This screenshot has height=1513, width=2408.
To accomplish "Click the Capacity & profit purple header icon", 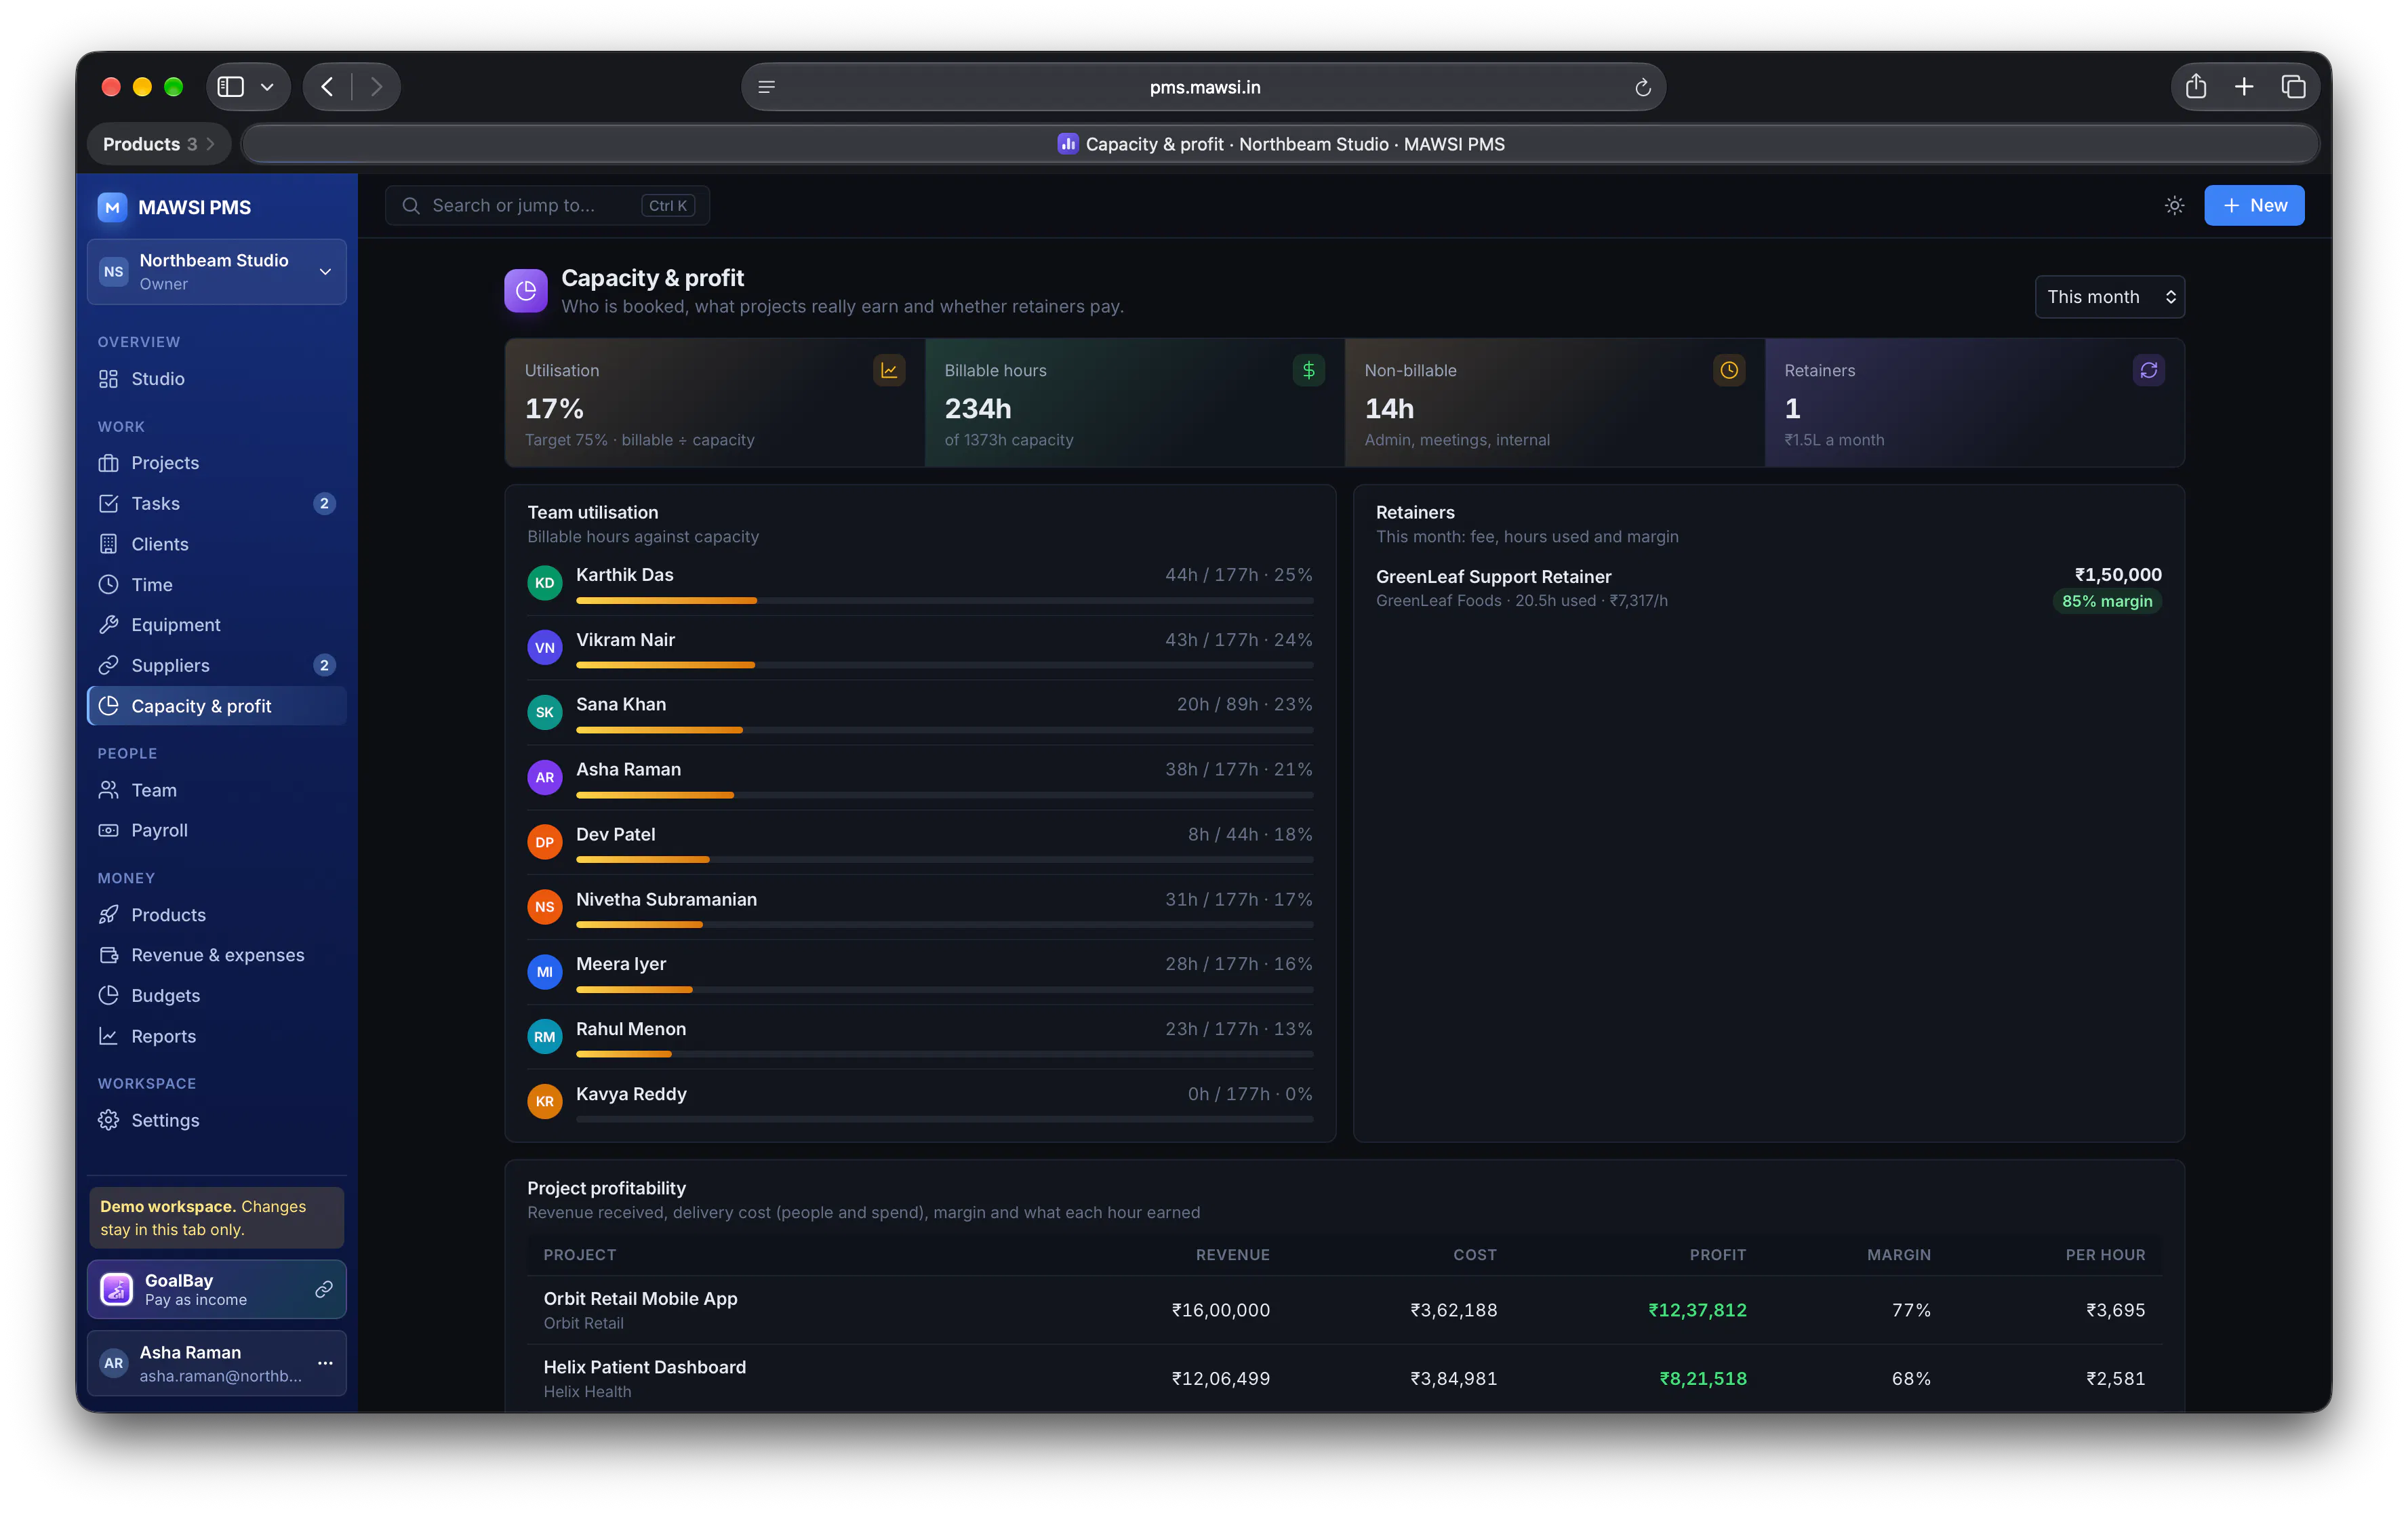I will [x=526, y=290].
